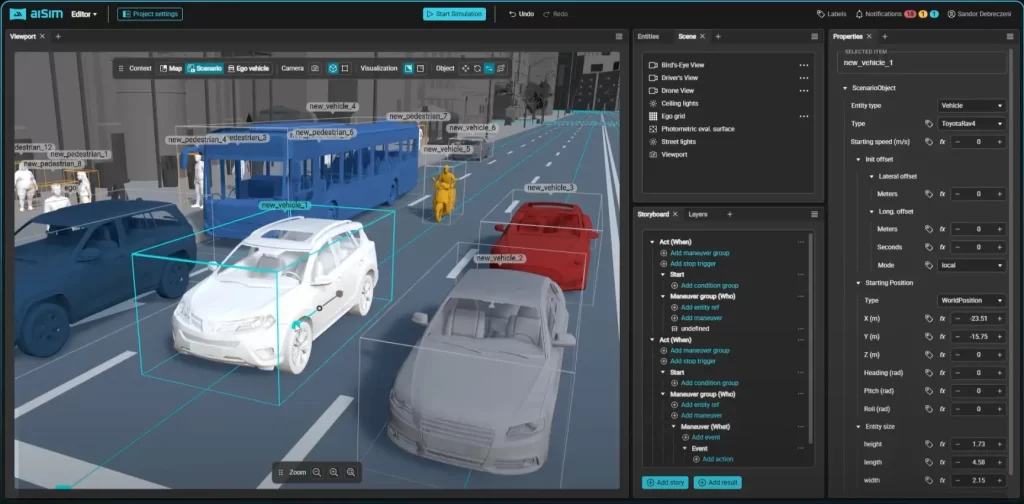Image resolution: width=1024 pixels, height=504 pixels.
Task: Open more options for Ego grid
Action: point(804,116)
